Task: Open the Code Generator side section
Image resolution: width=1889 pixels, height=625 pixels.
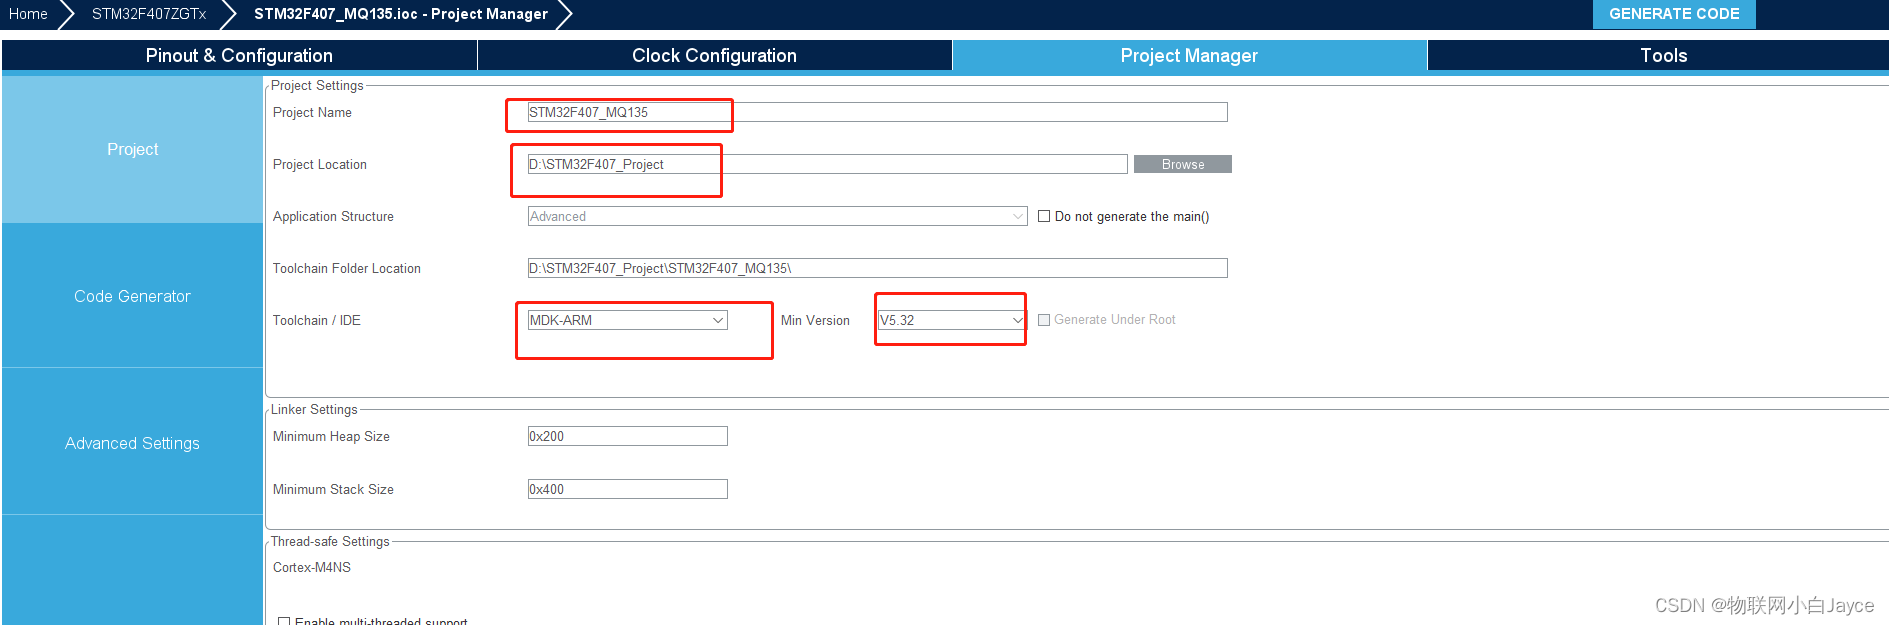Action: (132, 296)
